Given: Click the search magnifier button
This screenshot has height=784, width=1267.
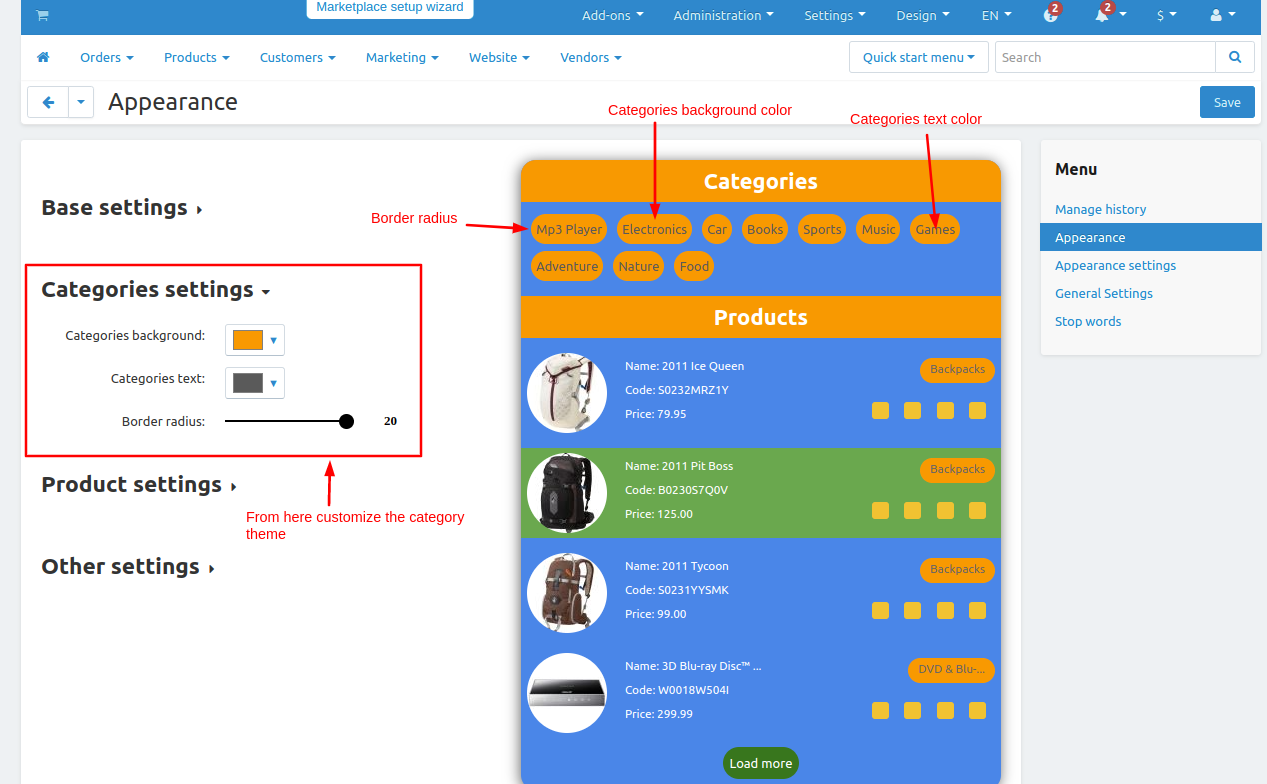Looking at the screenshot, I should pyautogui.click(x=1235, y=57).
